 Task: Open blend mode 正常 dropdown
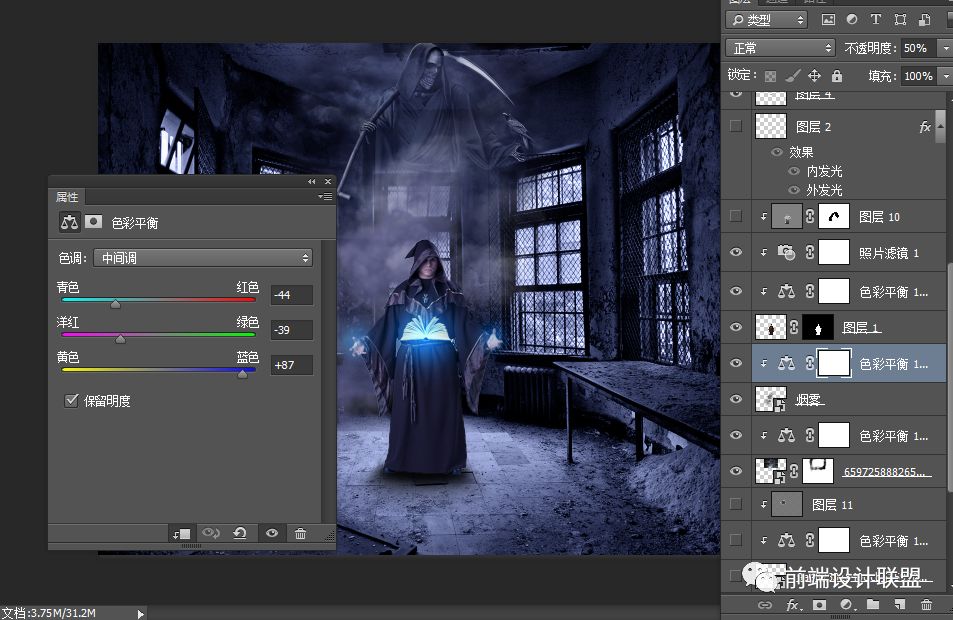(780, 47)
